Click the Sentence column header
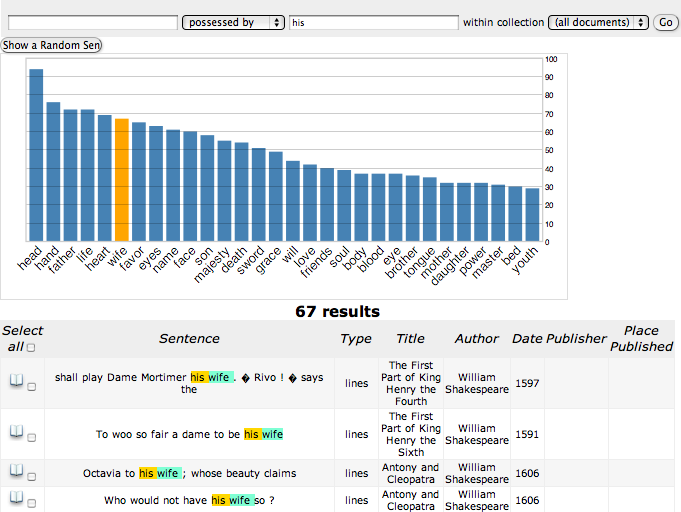681x512 pixels. (x=189, y=339)
